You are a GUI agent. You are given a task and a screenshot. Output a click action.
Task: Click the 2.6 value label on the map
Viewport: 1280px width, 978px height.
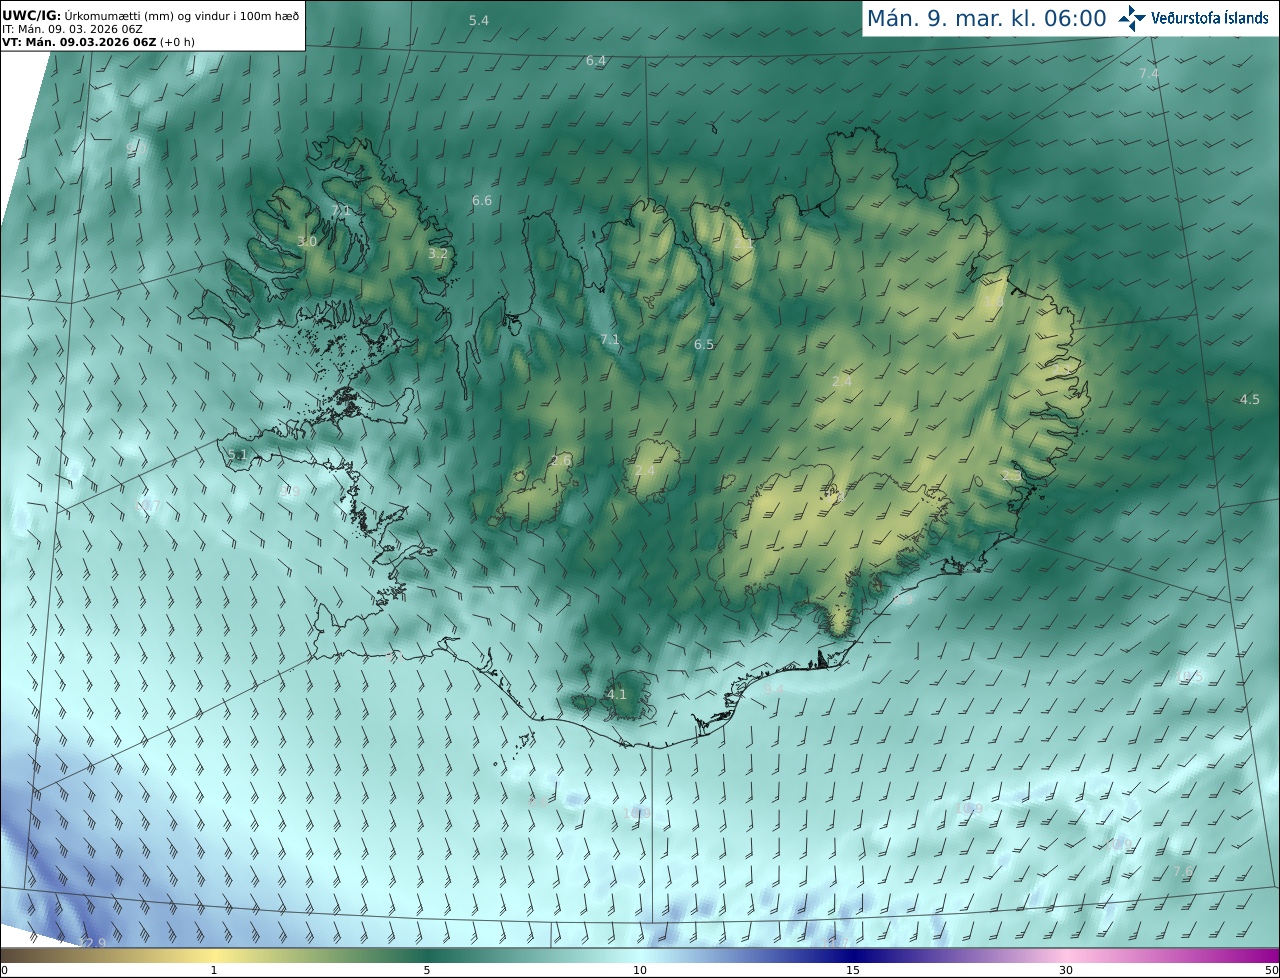[x=561, y=460]
